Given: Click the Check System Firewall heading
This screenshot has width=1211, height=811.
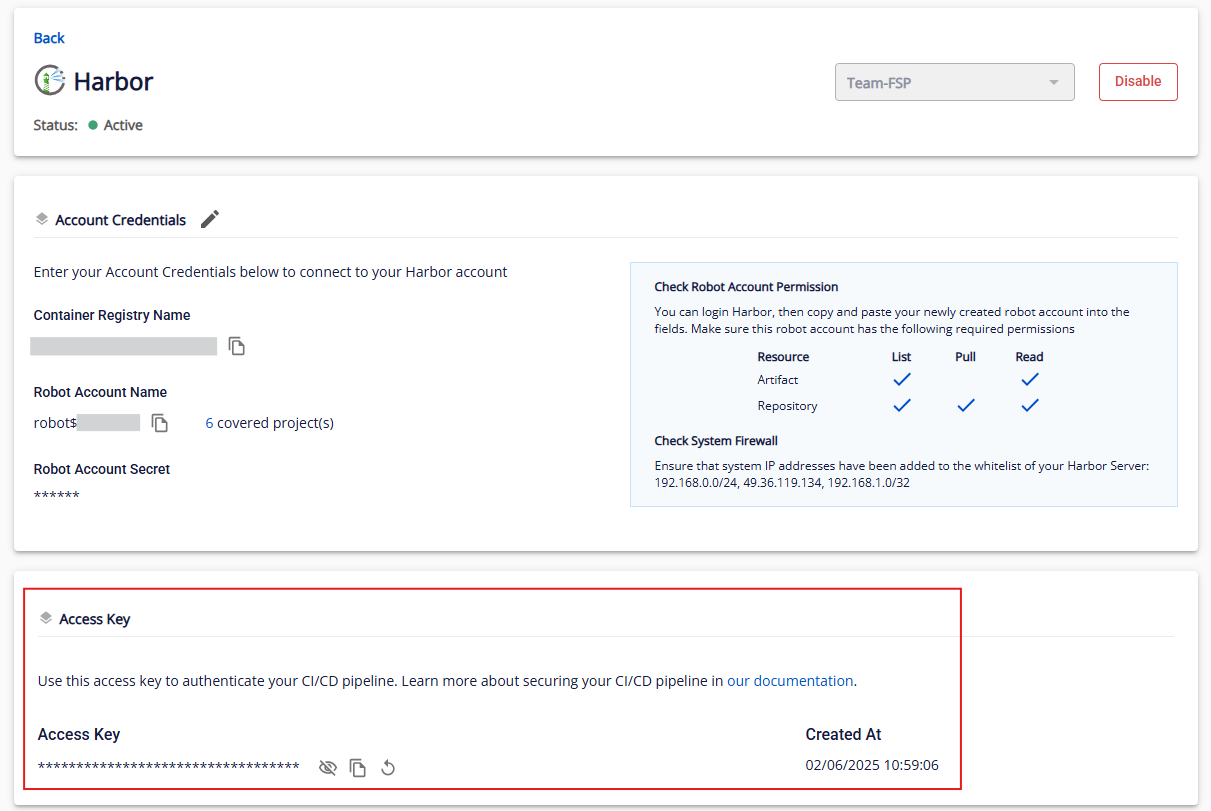Looking at the screenshot, I should (716, 441).
